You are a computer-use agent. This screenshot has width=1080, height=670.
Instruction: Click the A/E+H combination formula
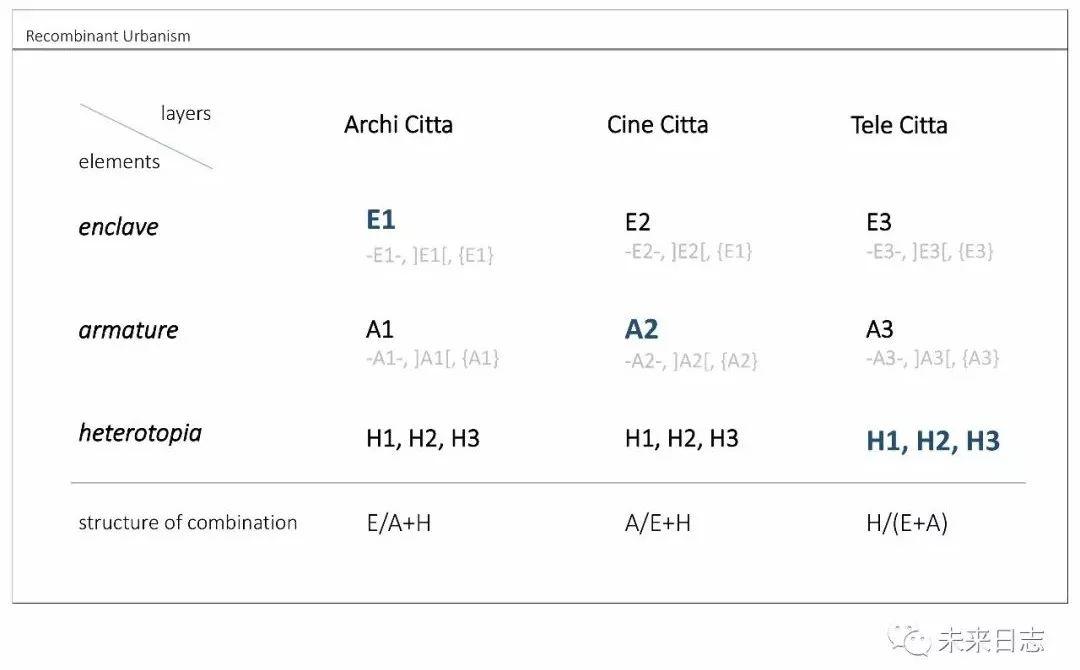(658, 523)
